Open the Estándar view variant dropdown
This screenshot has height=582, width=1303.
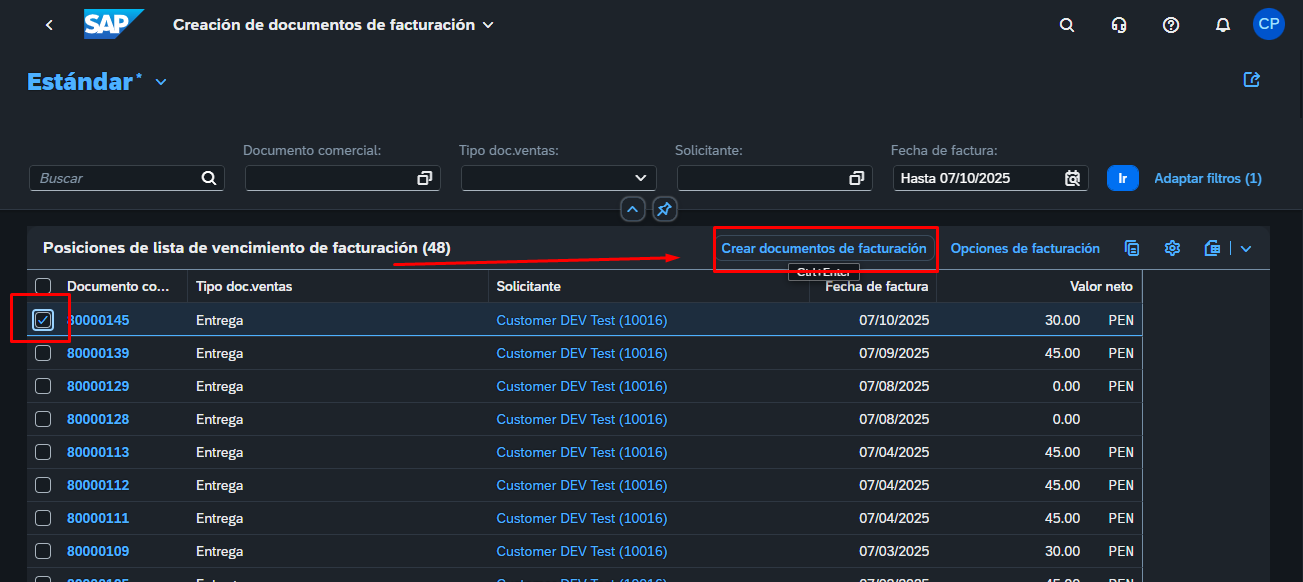pos(161,82)
